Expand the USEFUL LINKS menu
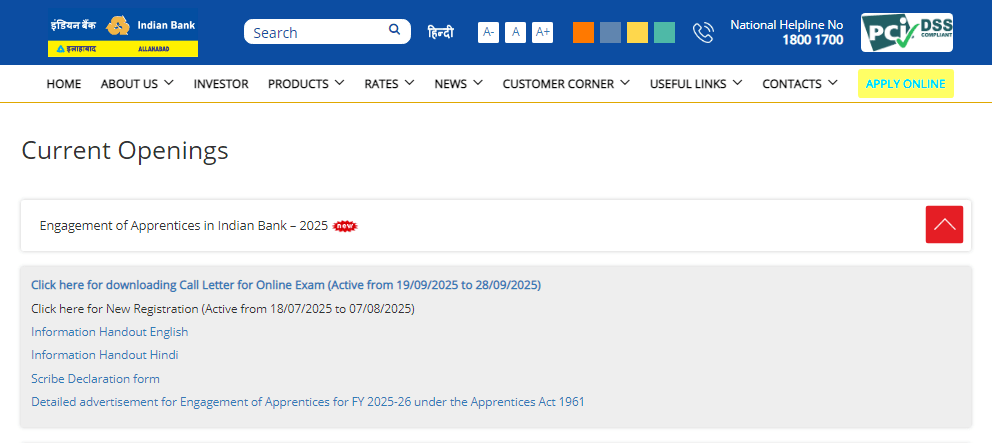The width and height of the screenshot is (992, 443). [697, 84]
